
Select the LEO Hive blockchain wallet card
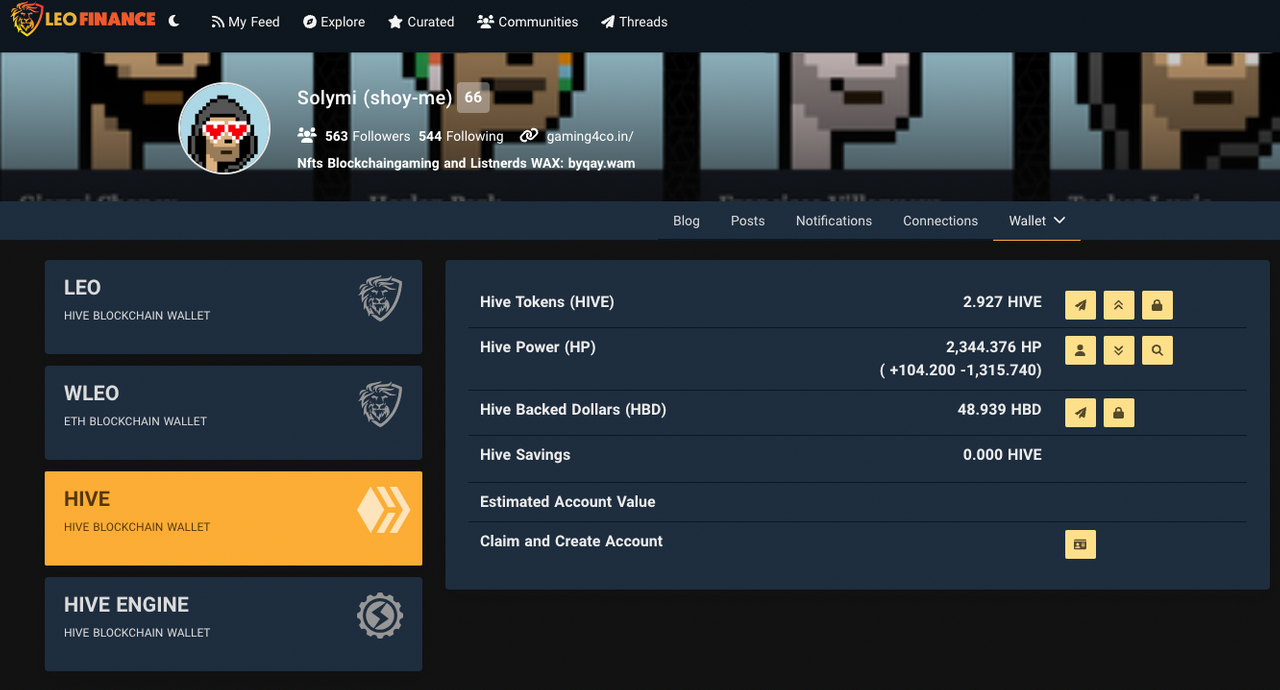(x=233, y=307)
